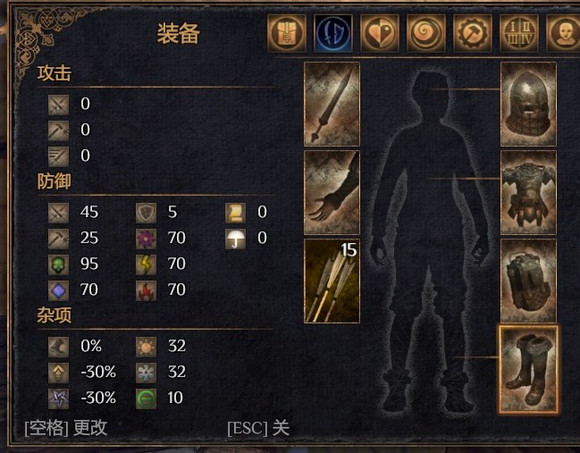580x453 pixels.
Task: Switch to the relationships heart tab
Action: tap(380, 33)
